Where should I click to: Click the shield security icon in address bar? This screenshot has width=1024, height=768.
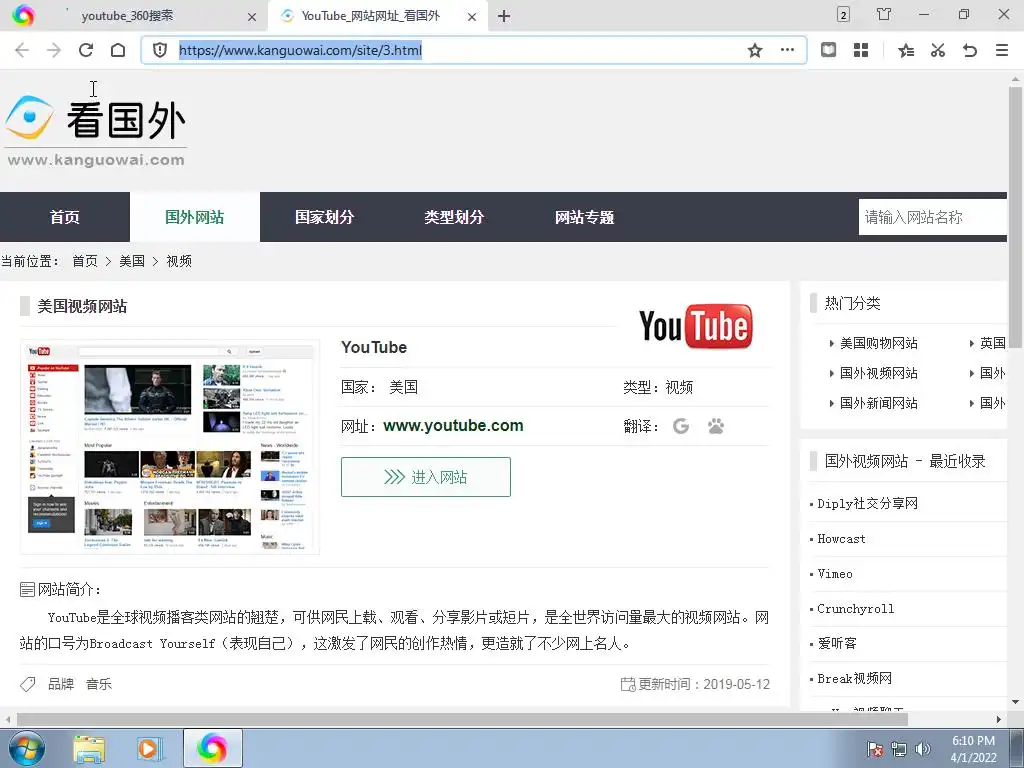pyautogui.click(x=160, y=50)
